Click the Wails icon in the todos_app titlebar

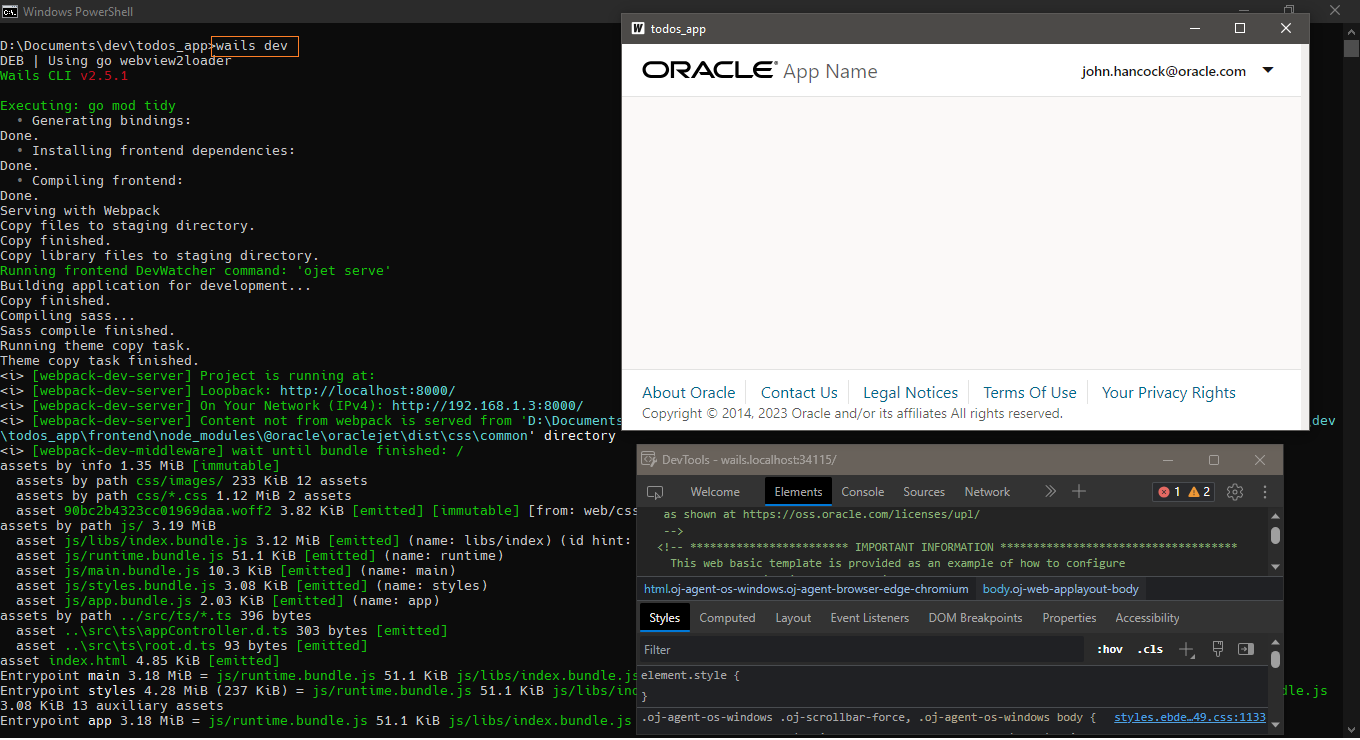click(x=637, y=28)
